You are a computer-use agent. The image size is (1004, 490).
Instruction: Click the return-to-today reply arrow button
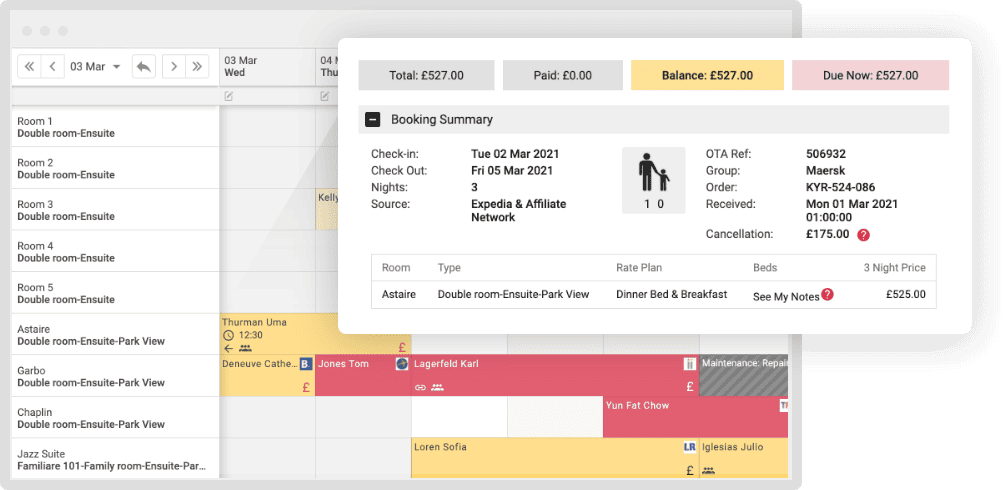tap(144, 67)
